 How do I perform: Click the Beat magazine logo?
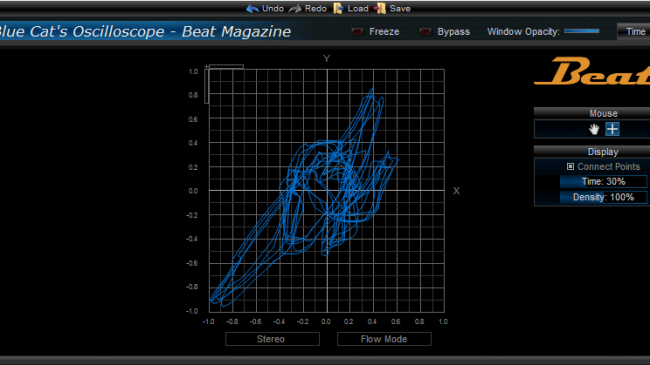[x=593, y=71]
